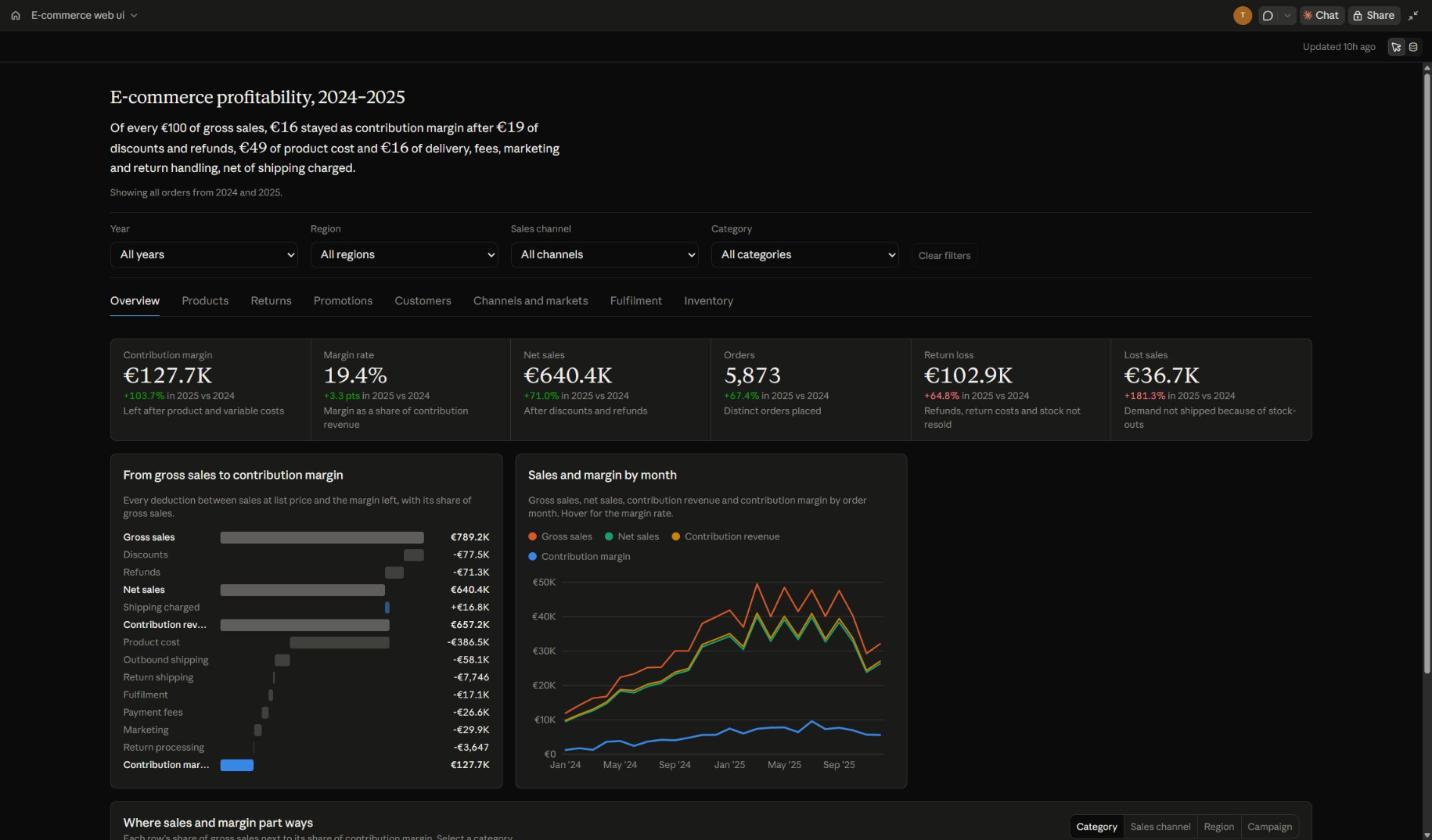The height and width of the screenshot is (840, 1432).
Task: Select the Sales channel segment in breakdown toggle
Action: (x=1160, y=827)
